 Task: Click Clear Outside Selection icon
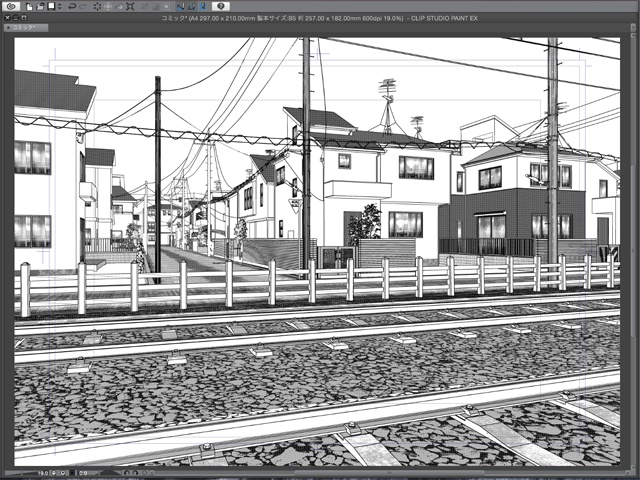pos(108,7)
